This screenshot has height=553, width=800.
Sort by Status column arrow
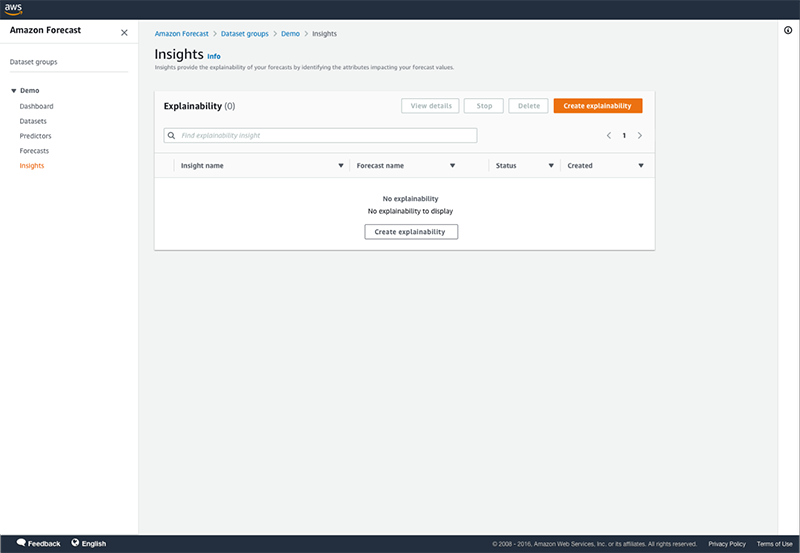point(551,166)
